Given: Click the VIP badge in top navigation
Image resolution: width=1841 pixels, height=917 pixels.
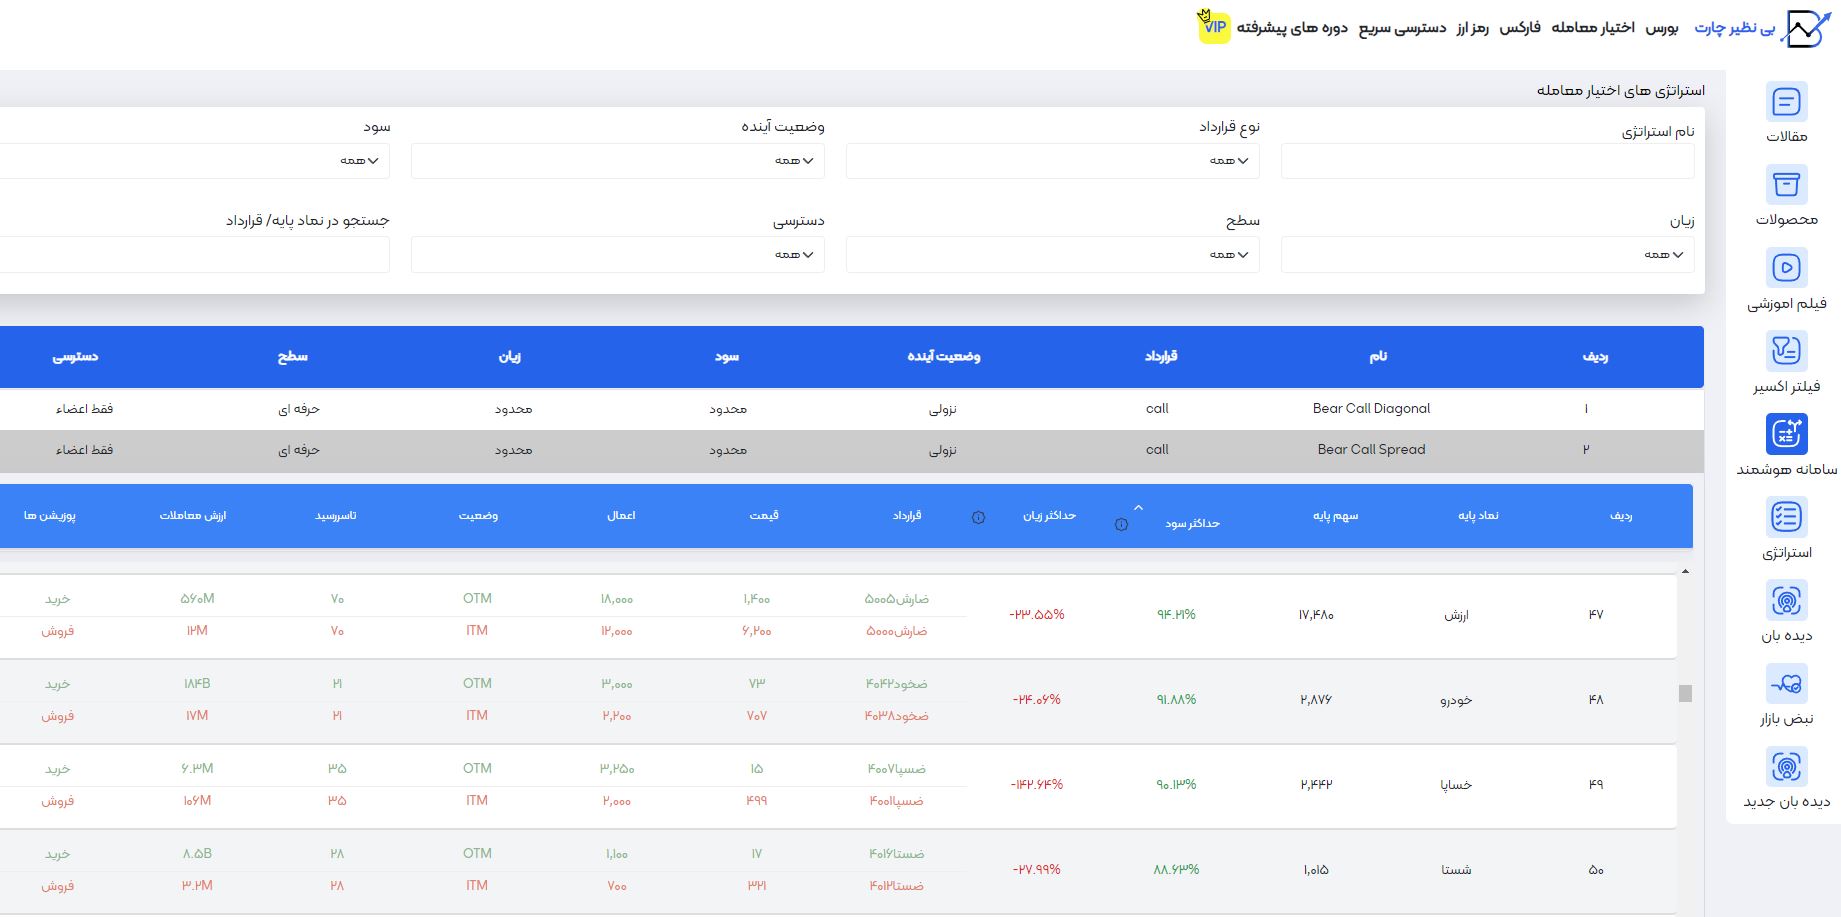Looking at the screenshot, I should [x=1214, y=27].
